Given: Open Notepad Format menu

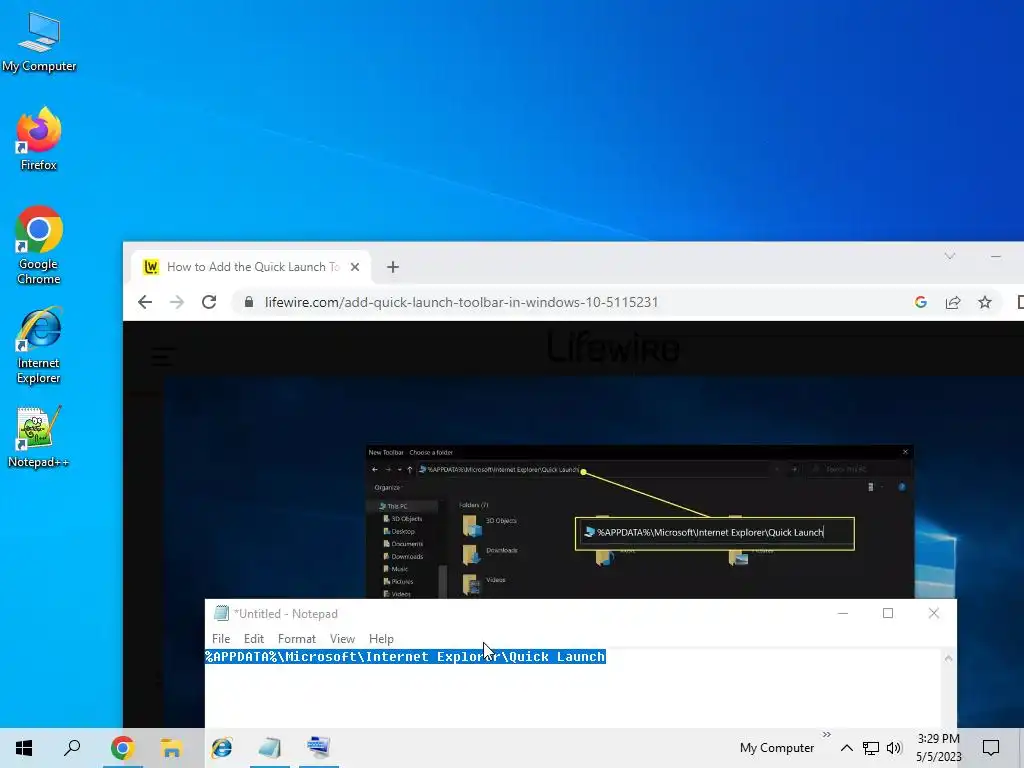Looking at the screenshot, I should [x=296, y=639].
